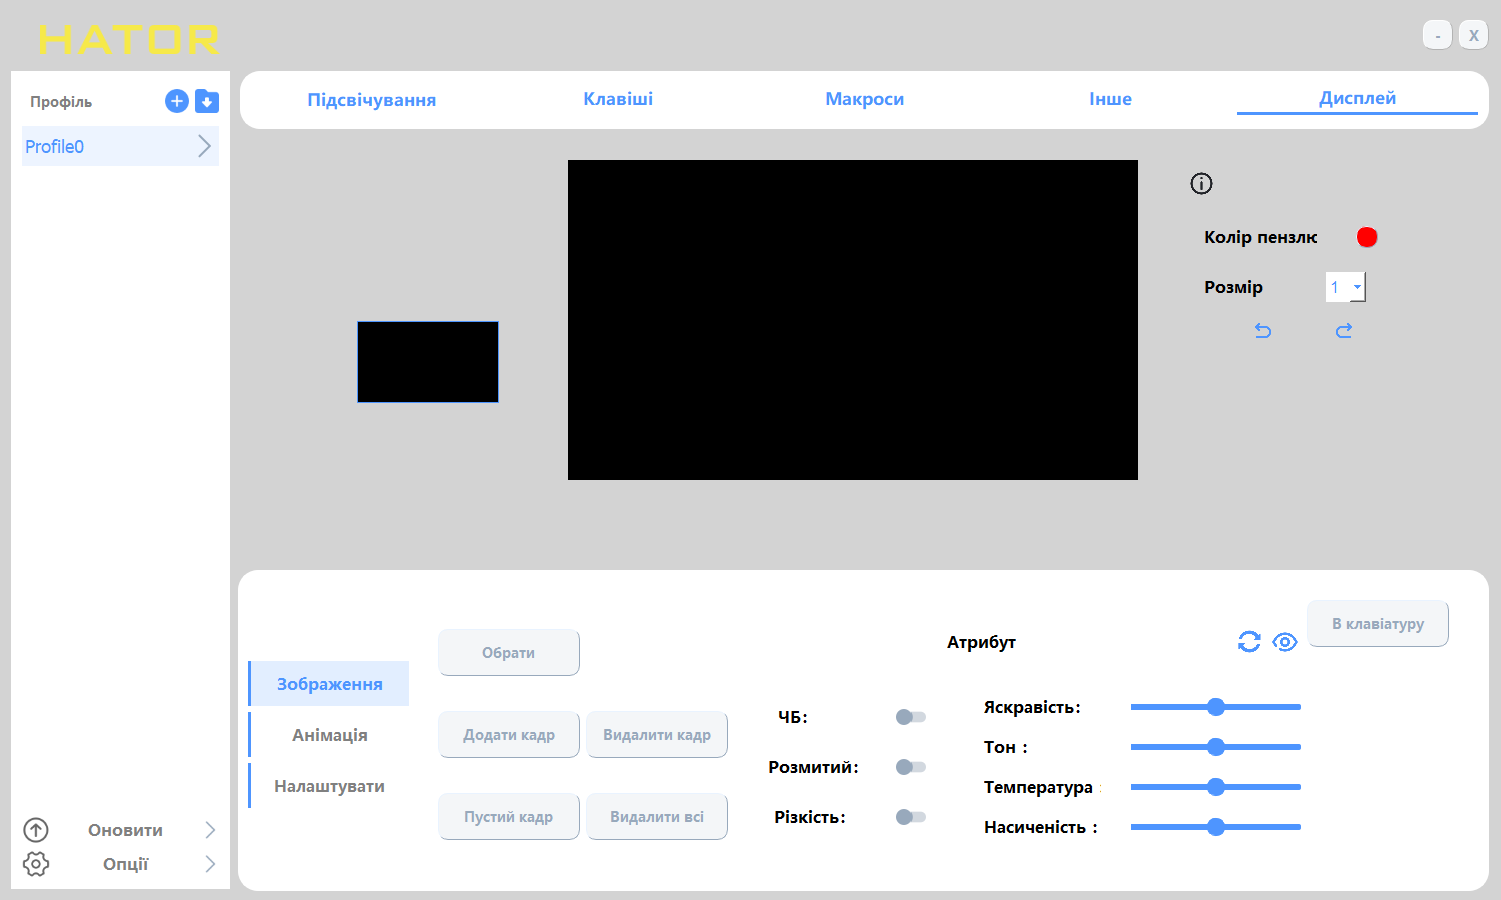The width and height of the screenshot is (1501, 900).
Task: Switch to the Підсвічування tab
Action: pyautogui.click(x=372, y=100)
